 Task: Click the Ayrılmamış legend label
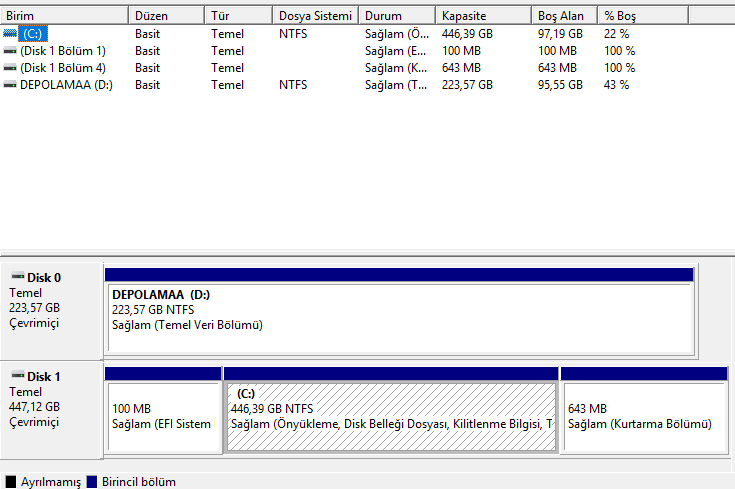pos(51,482)
